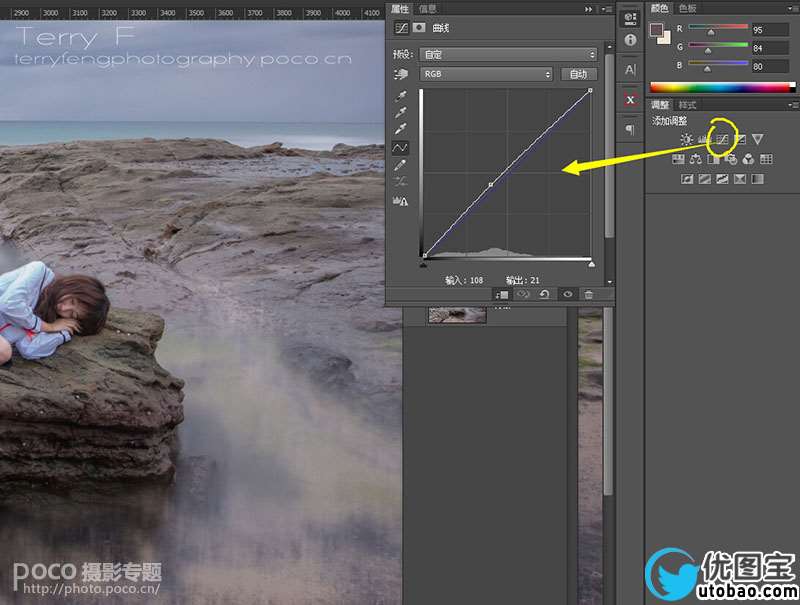Delete this Curves adjustment layer

coord(589,294)
